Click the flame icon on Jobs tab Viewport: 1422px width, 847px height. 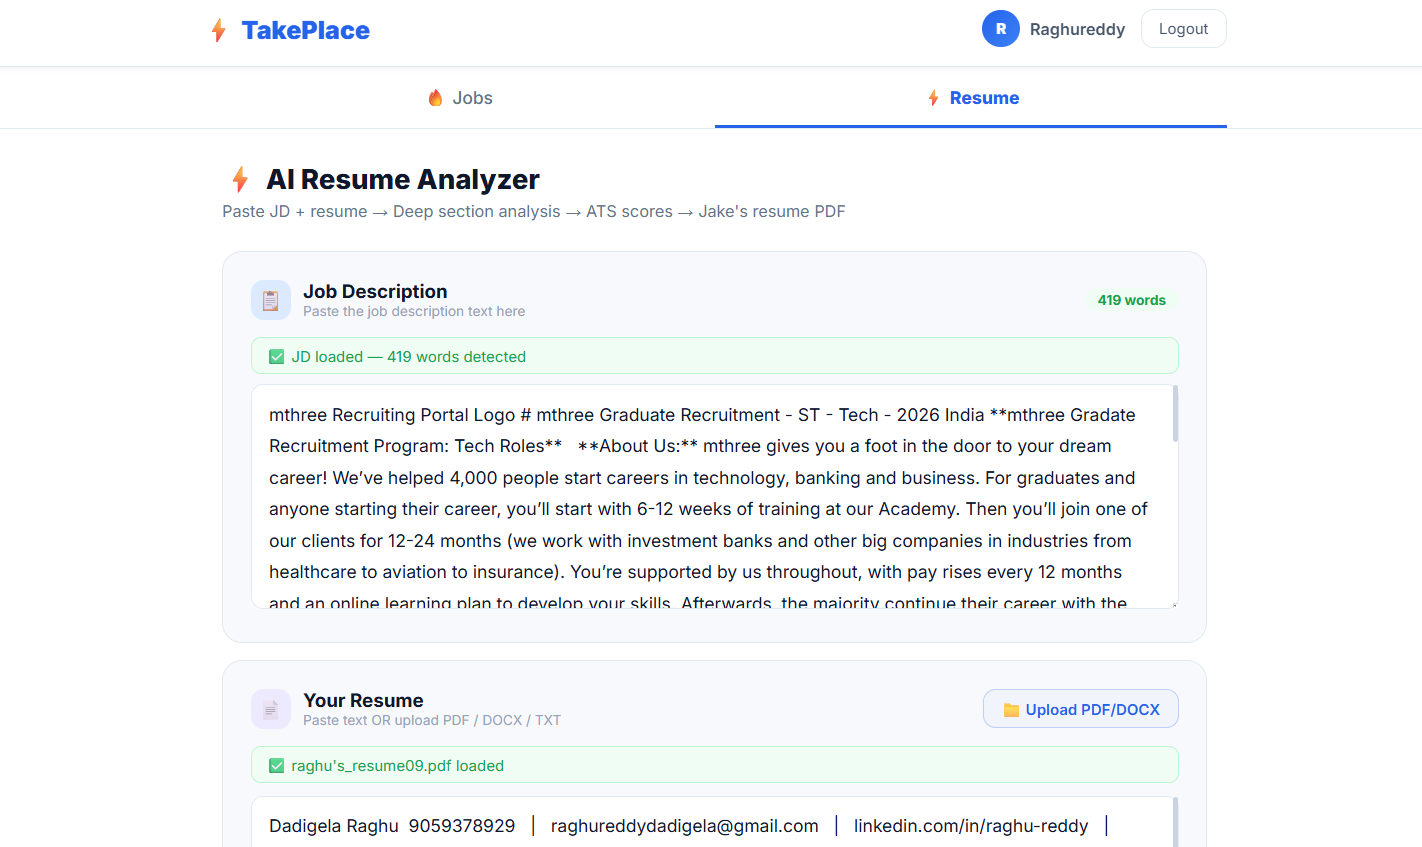click(x=435, y=98)
